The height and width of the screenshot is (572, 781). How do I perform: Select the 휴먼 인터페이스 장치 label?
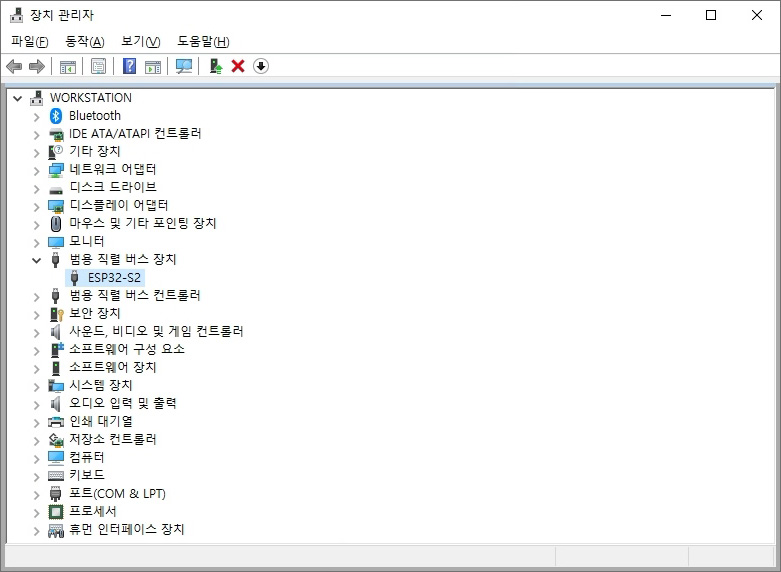pos(127,529)
